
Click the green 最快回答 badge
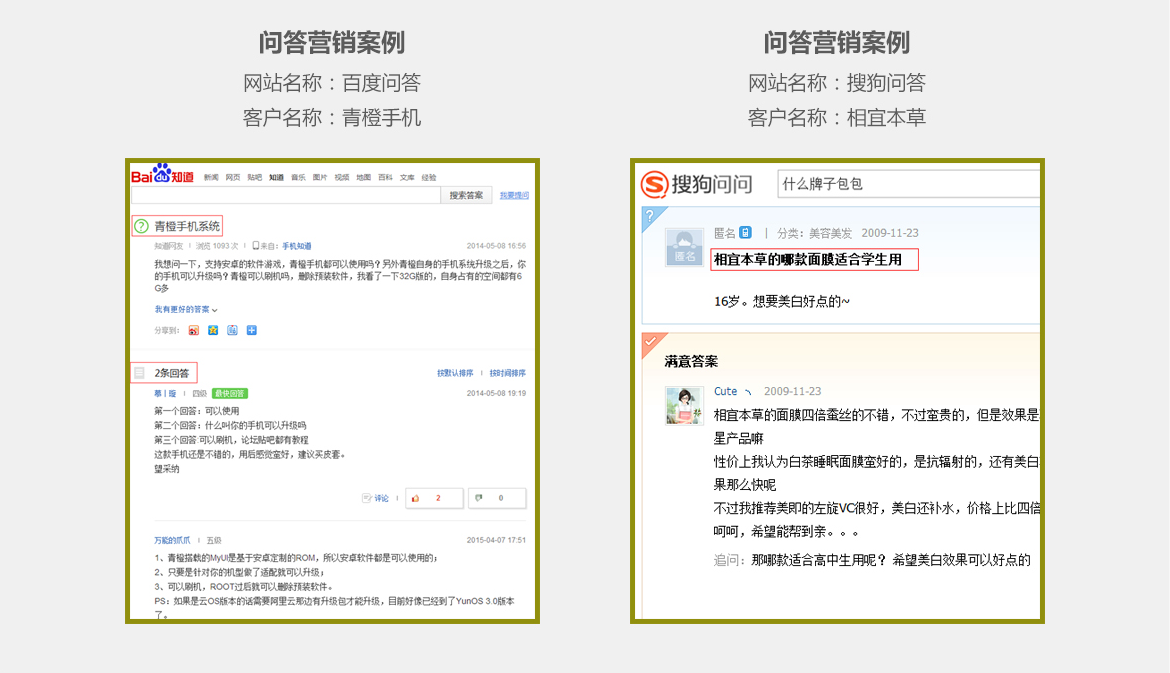click(x=230, y=393)
